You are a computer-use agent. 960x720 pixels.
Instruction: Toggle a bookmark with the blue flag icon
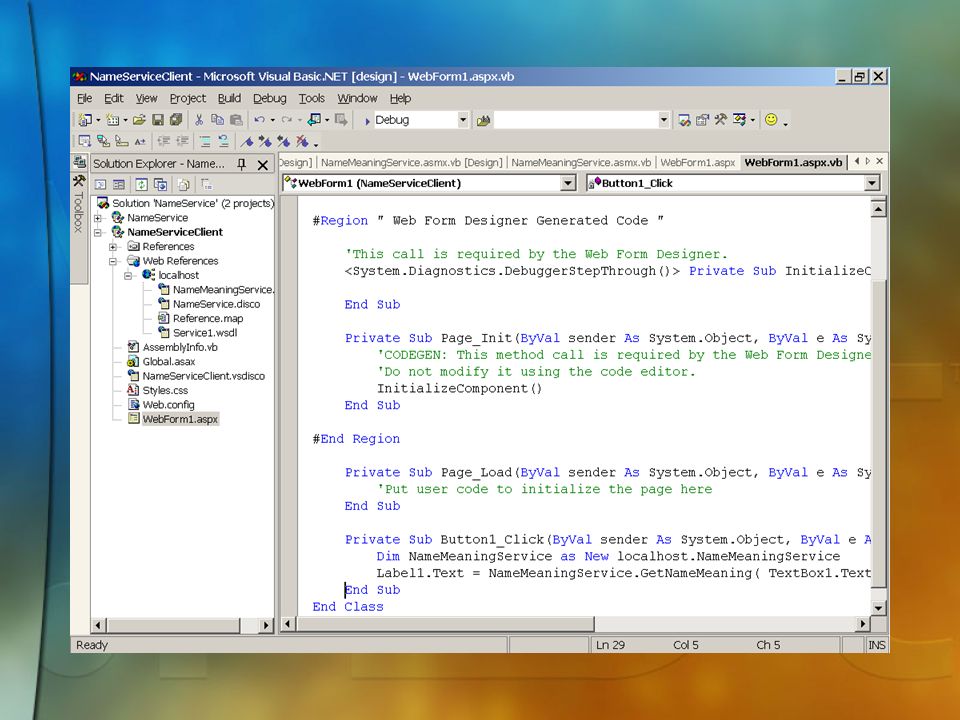coord(247,142)
